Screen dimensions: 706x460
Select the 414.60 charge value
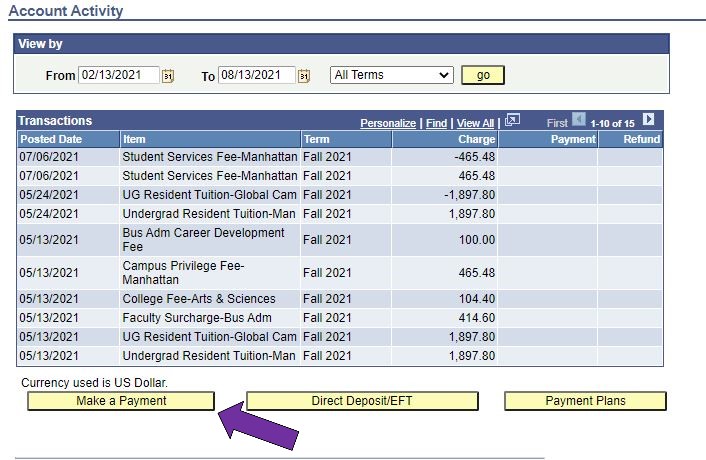coord(477,318)
